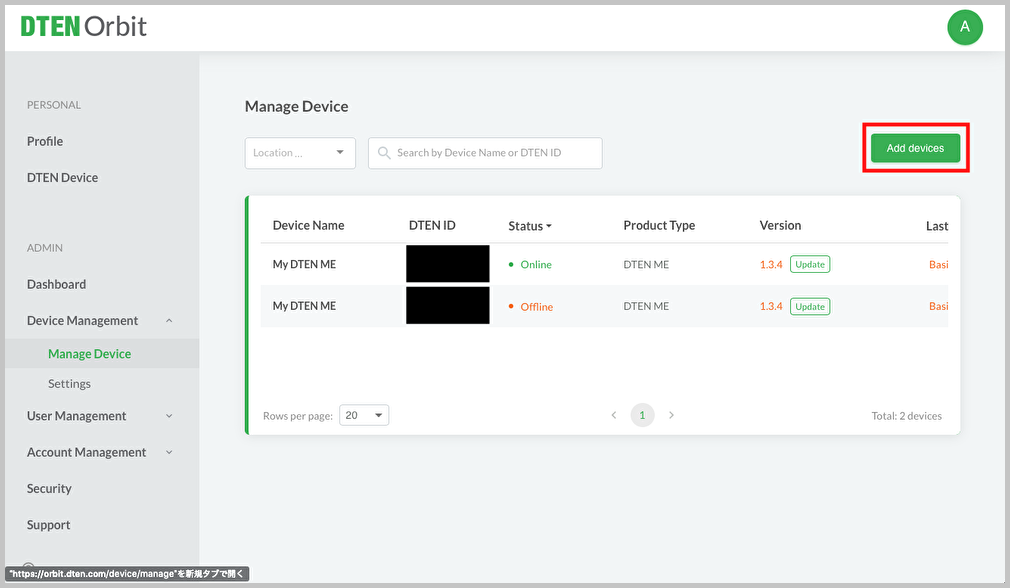Click the search magnifier icon
This screenshot has height=588, width=1010.
pyautogui.click(x=384, y=153)
